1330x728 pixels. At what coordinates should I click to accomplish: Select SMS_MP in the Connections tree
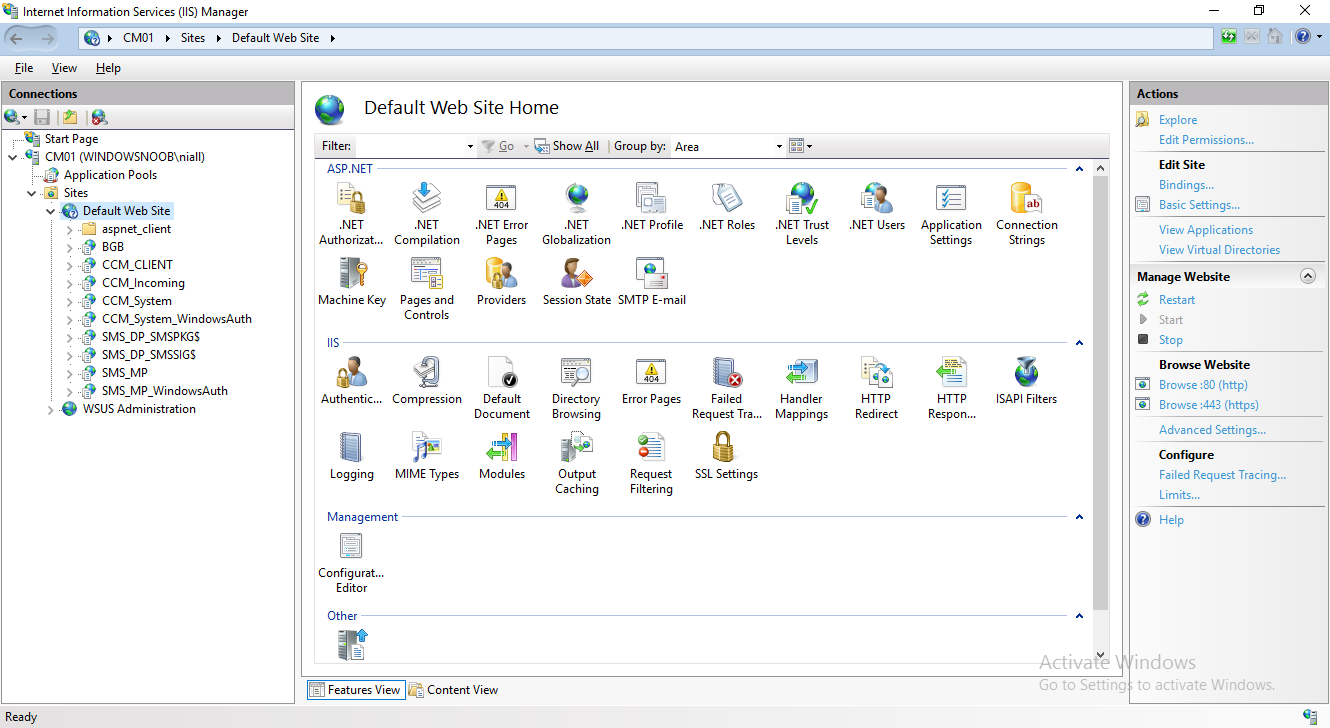[125, 373]
